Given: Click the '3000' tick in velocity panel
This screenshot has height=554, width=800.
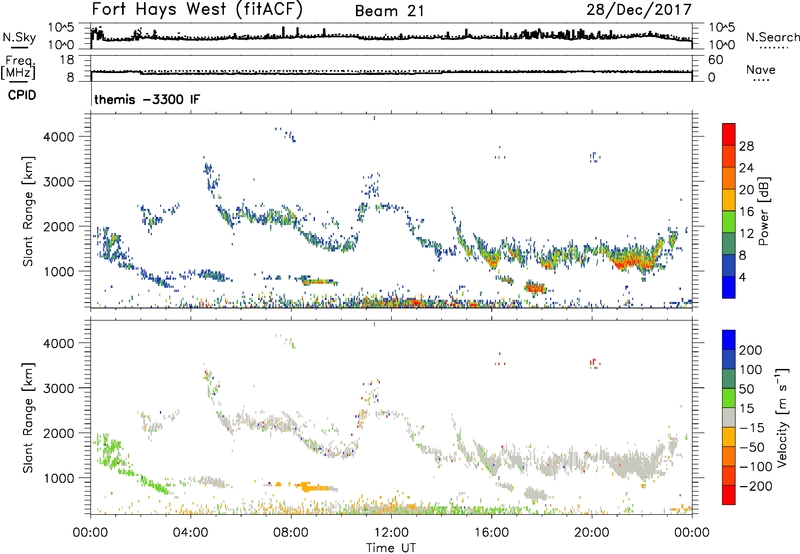Looking at the screenshot, I should coord(59,388).
